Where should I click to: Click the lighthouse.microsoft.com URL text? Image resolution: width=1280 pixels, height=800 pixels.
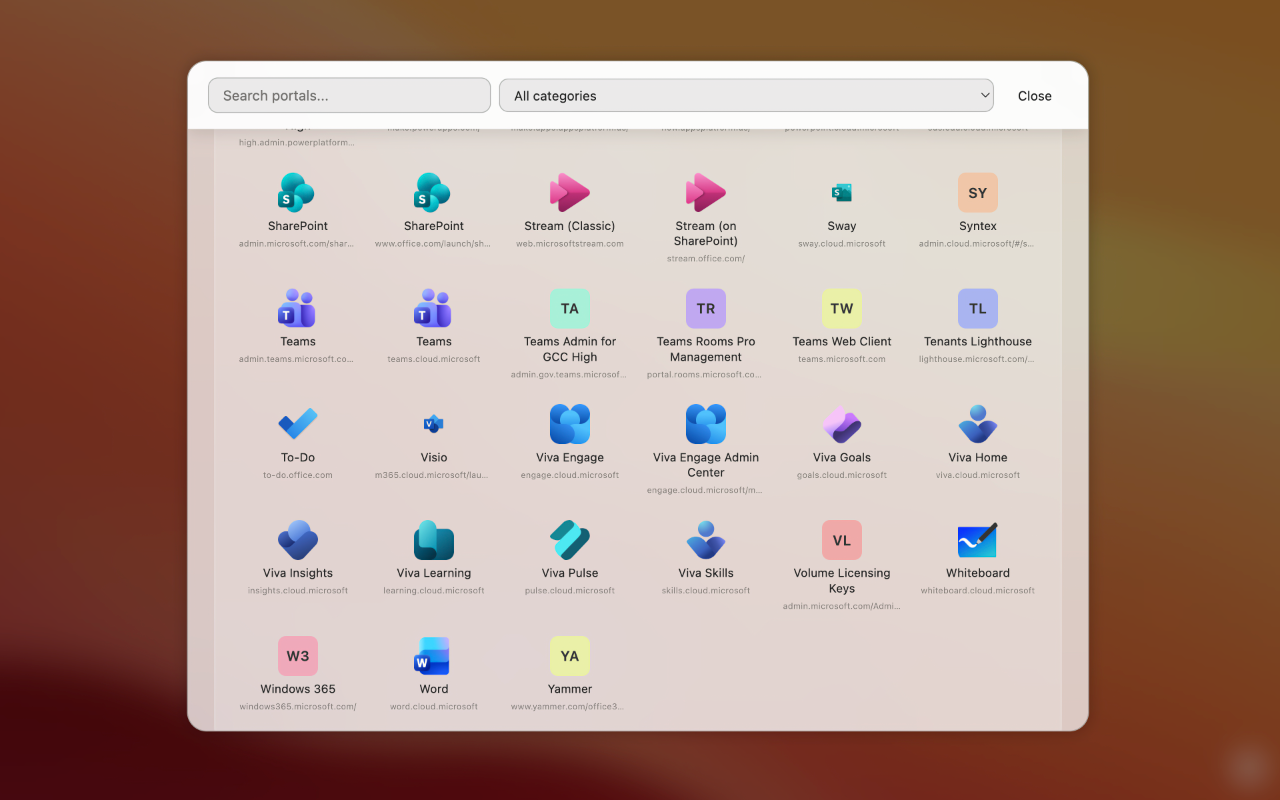coord(977,360)
